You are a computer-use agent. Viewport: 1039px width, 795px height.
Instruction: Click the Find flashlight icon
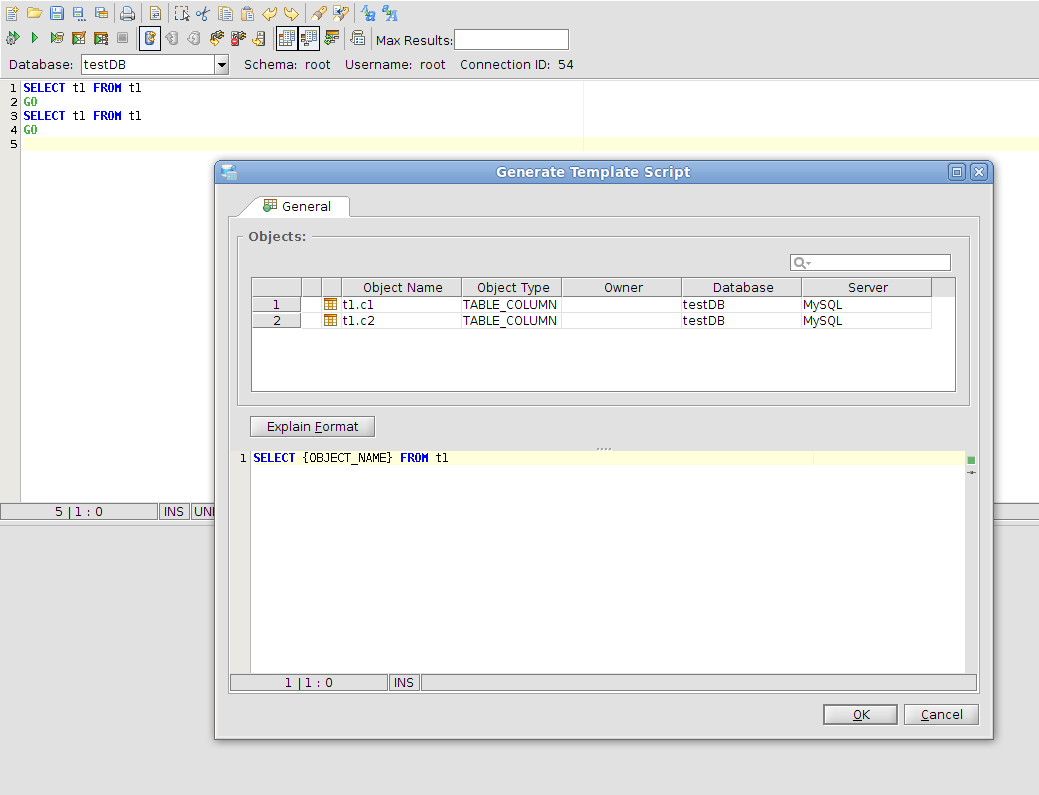[x=319, y=13]
